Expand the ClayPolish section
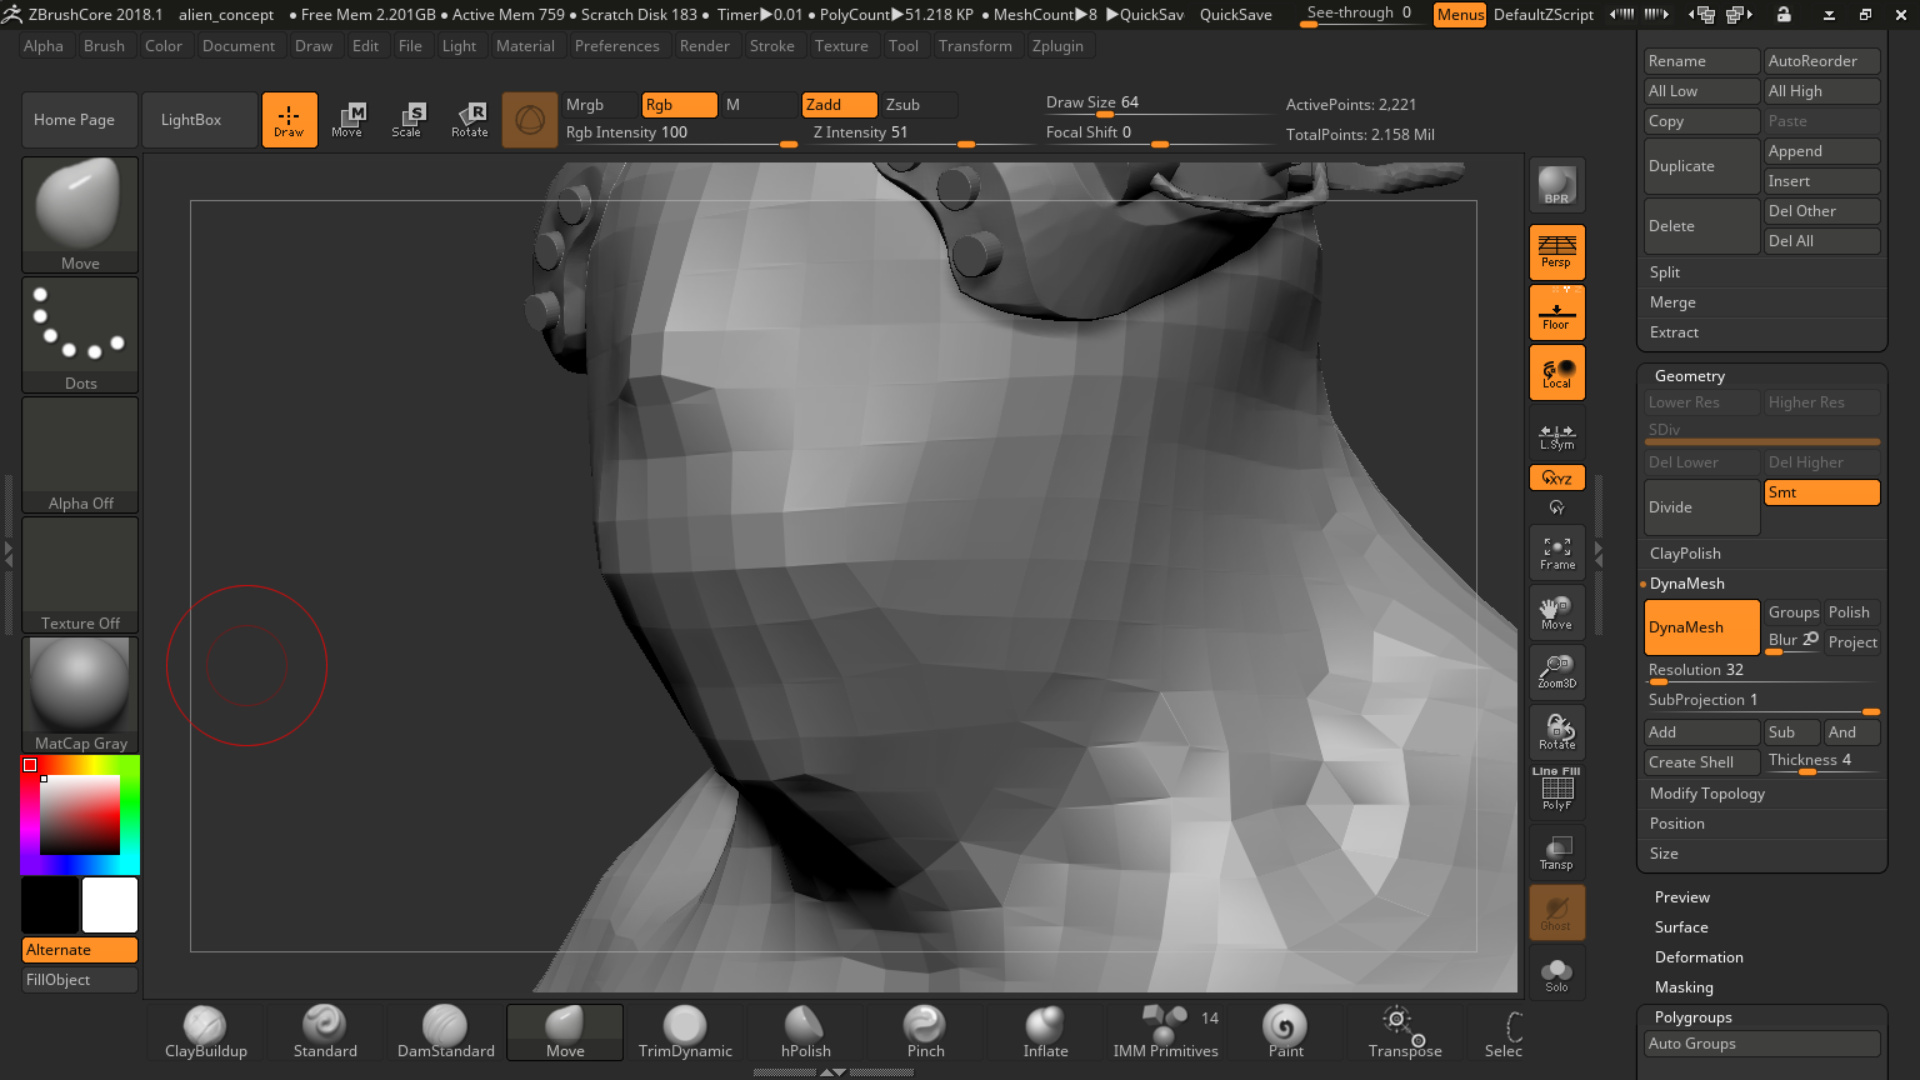This screenshot has height=1080, width=1920. click(x=1685, y=553)
